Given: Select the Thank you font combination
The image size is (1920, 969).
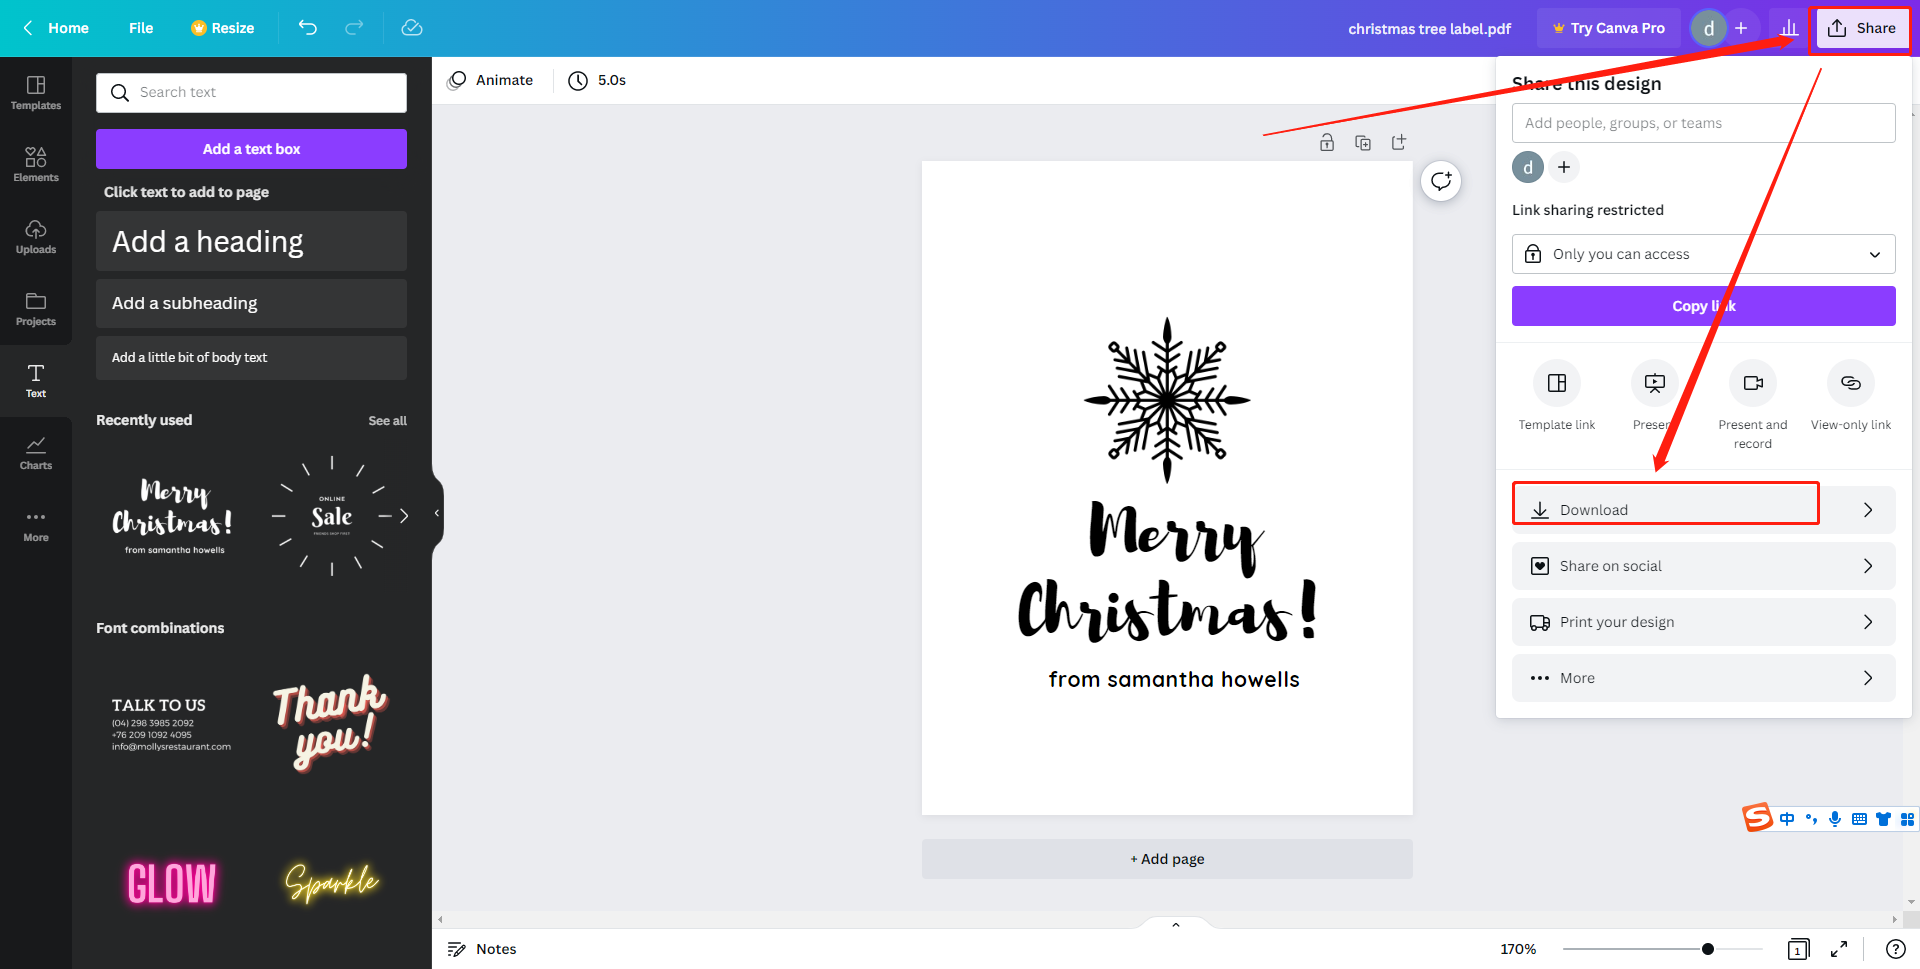Looking at the screenshot, I should (331, 723).
